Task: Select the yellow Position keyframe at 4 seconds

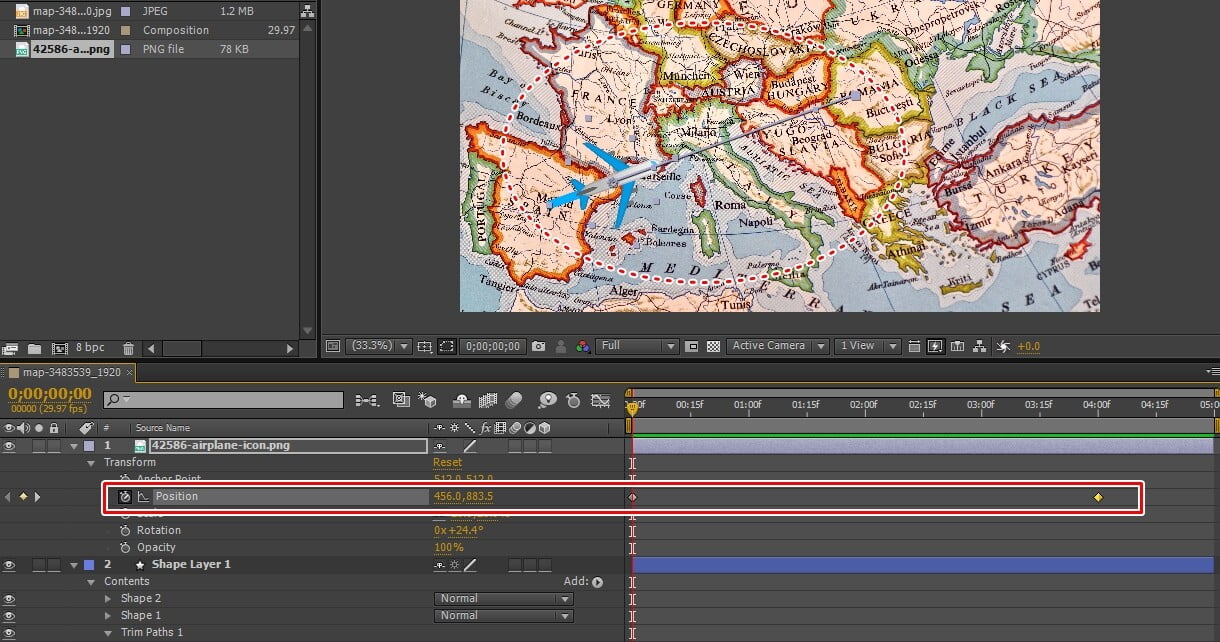Action: [1098, 497]
